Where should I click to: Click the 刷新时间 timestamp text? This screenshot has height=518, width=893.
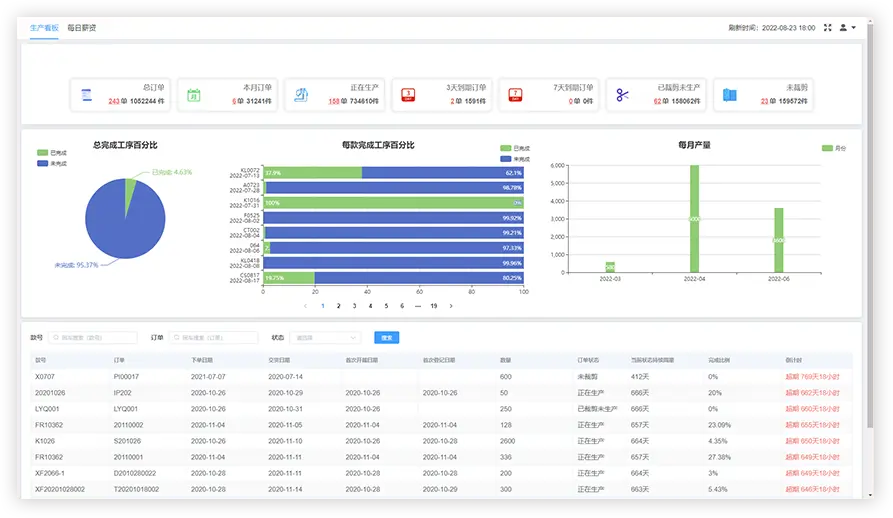(772, 27)
